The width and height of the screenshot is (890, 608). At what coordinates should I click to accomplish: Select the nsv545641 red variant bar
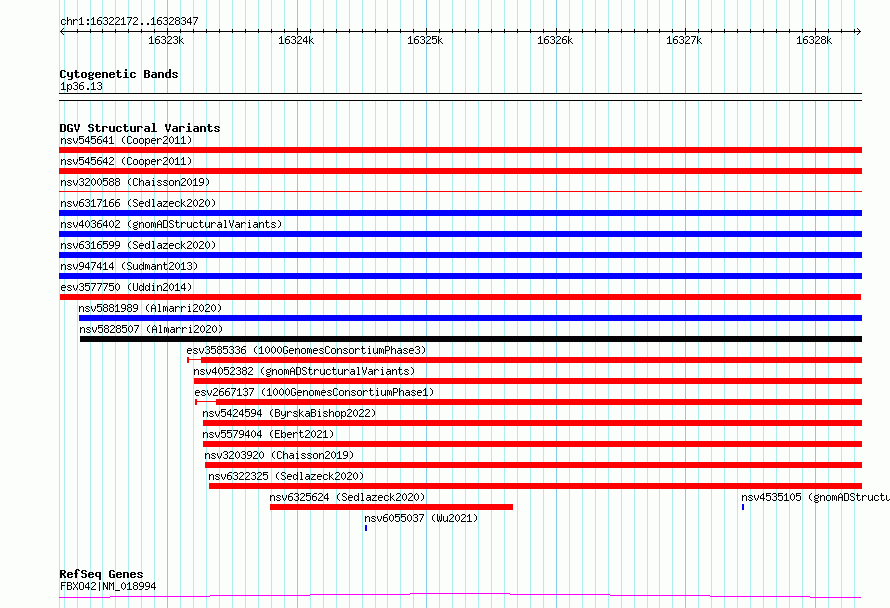pos(460,150)
